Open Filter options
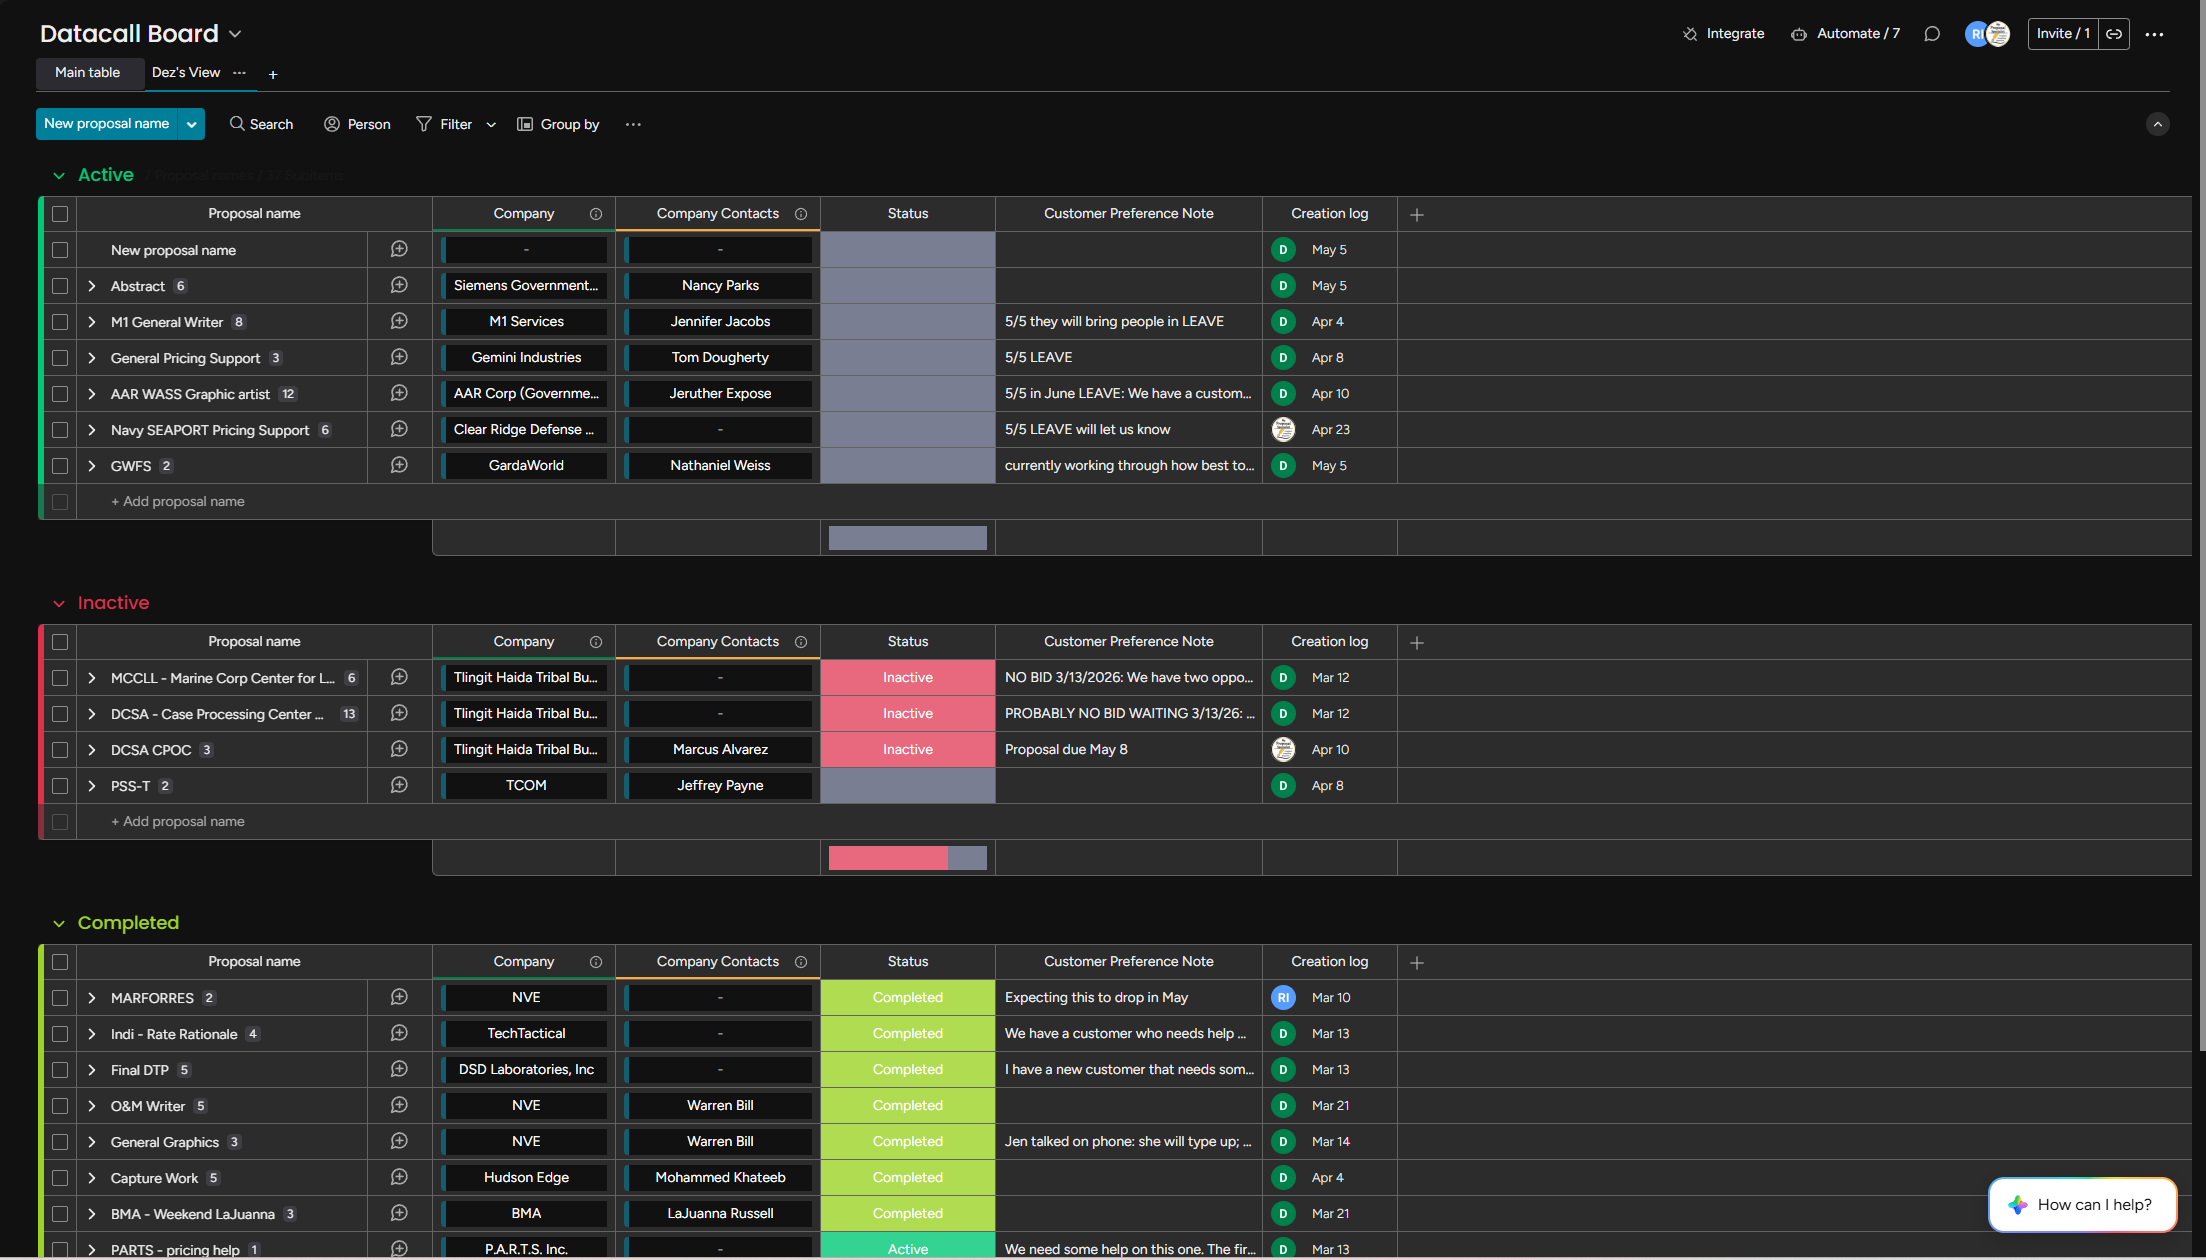2206x1260 pixels. (444, 124)
